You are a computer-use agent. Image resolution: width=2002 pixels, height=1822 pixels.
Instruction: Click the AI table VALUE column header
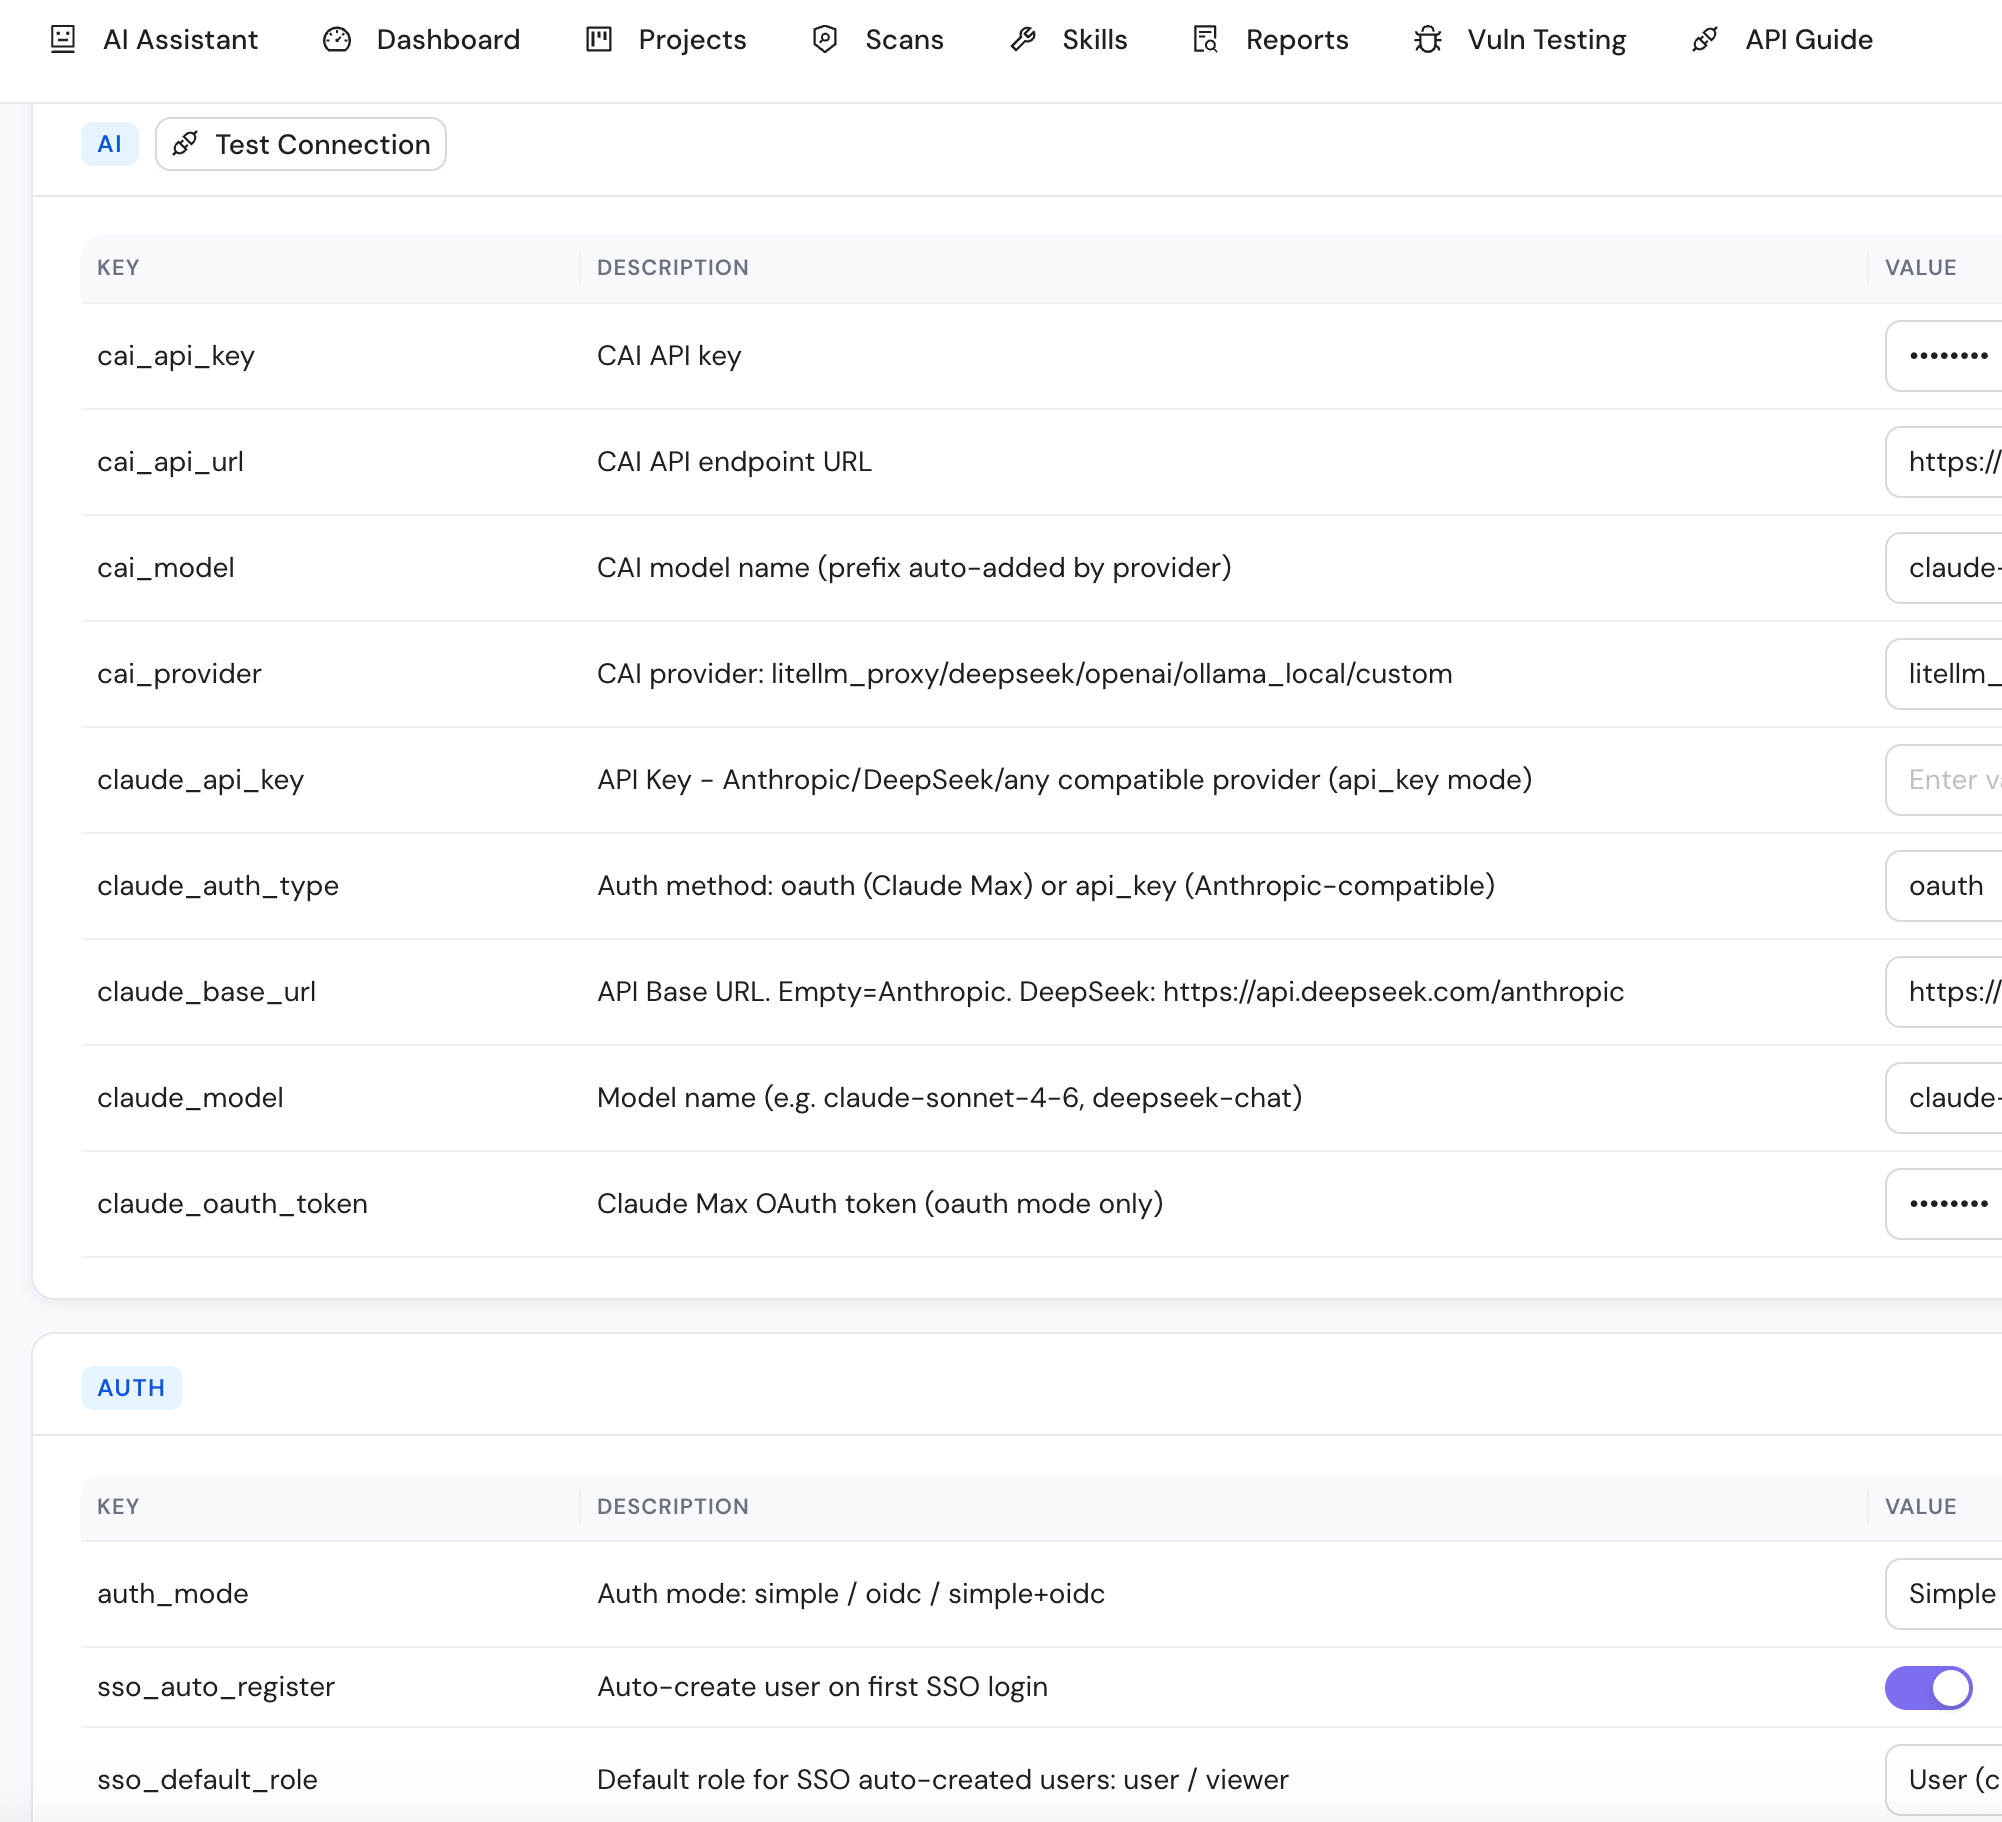tap(1921, 268)
